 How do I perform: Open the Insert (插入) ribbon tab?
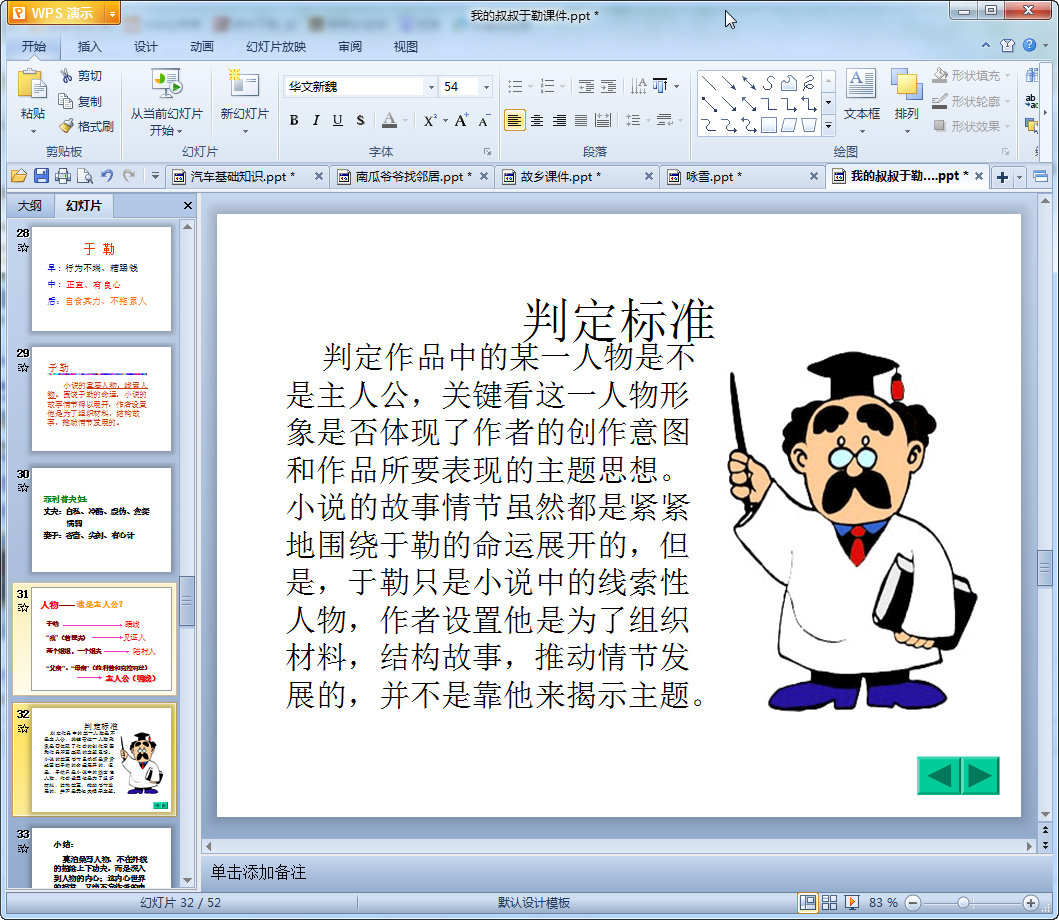pos(89,47)
